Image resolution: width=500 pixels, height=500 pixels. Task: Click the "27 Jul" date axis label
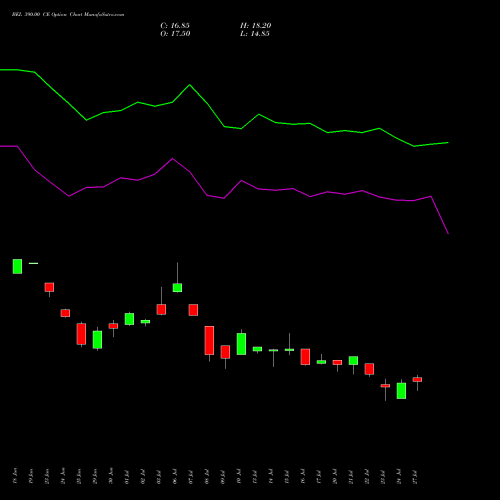pos(415,476)
